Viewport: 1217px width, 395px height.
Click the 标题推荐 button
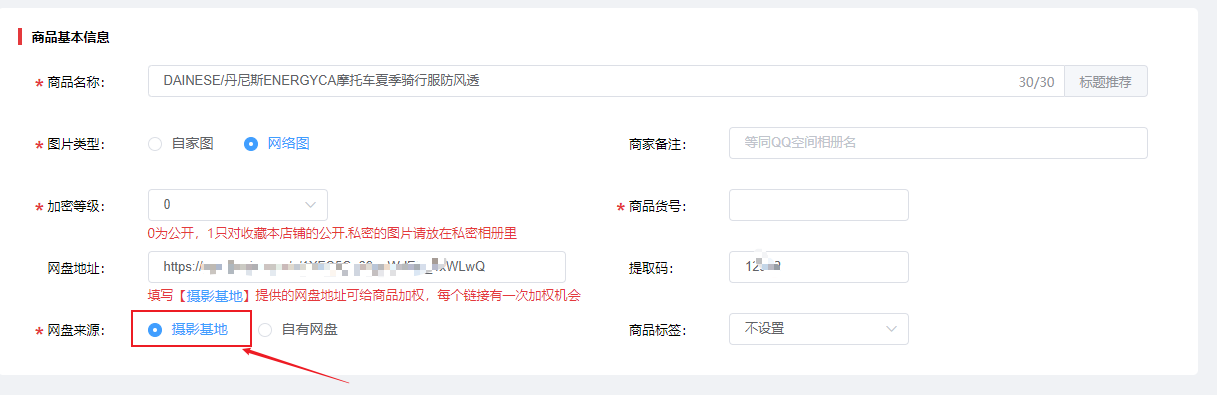pos(1106,82)
